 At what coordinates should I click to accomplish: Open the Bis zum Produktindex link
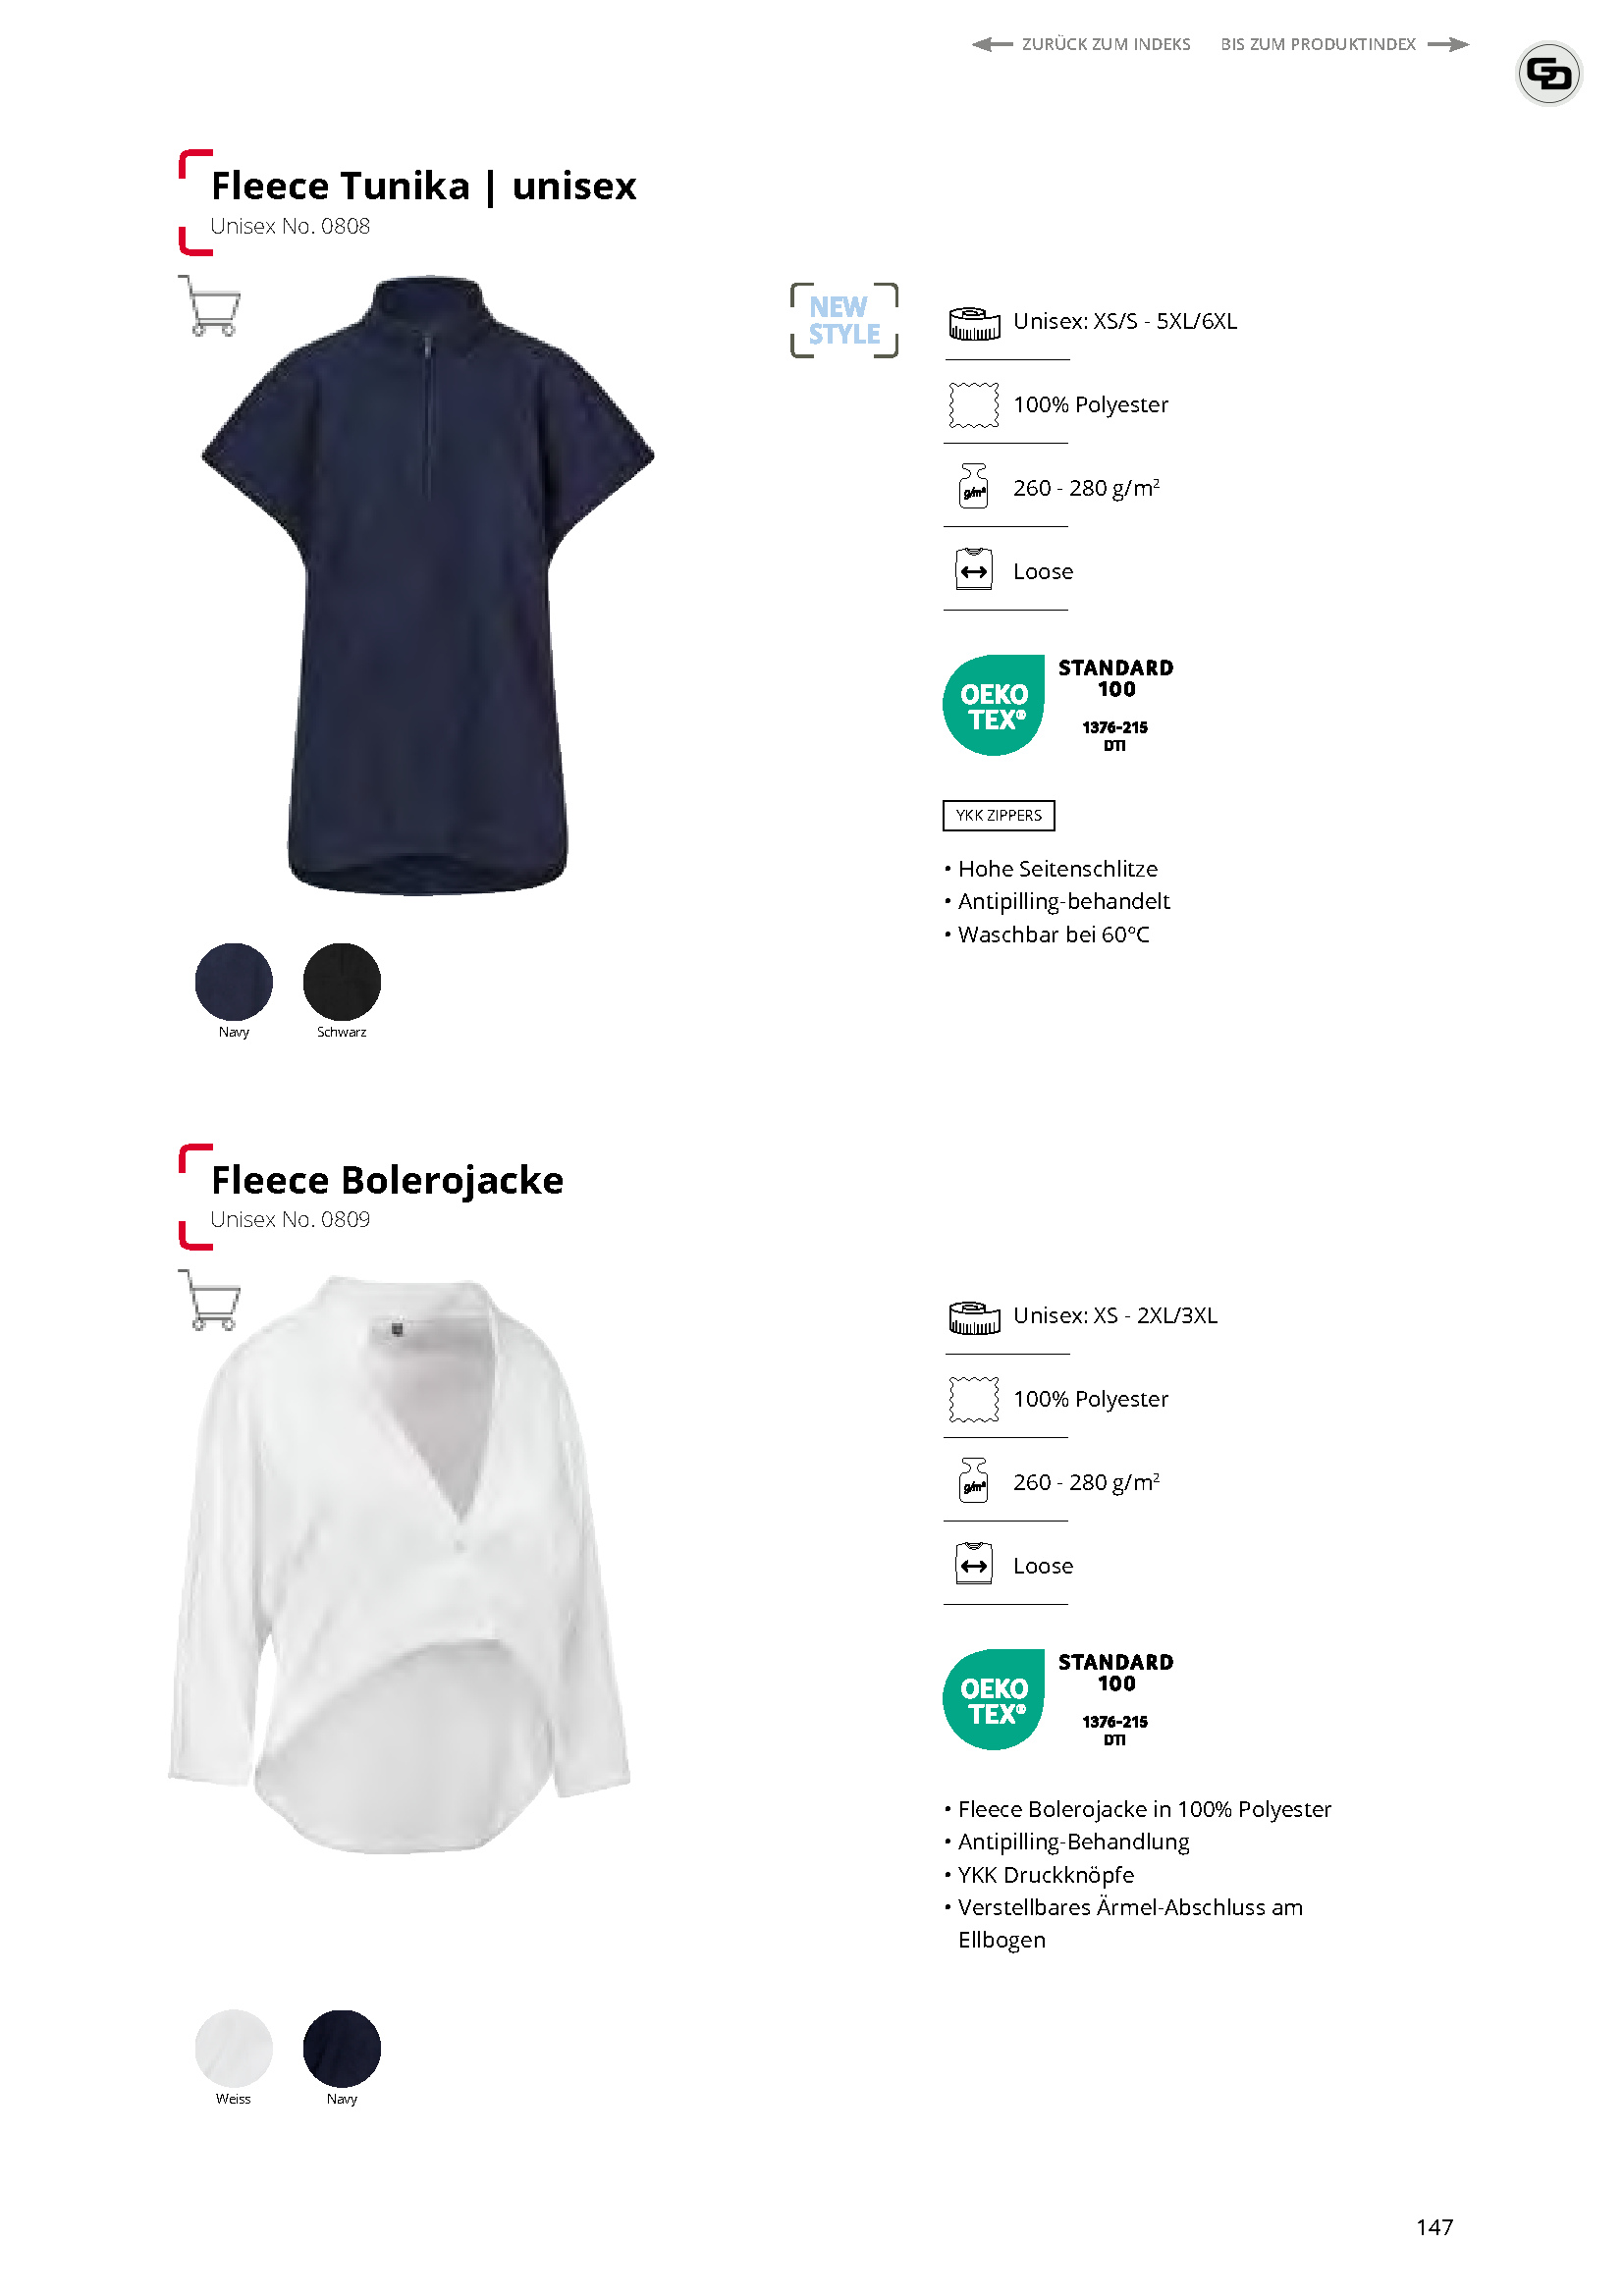(x=1345, y=44)
